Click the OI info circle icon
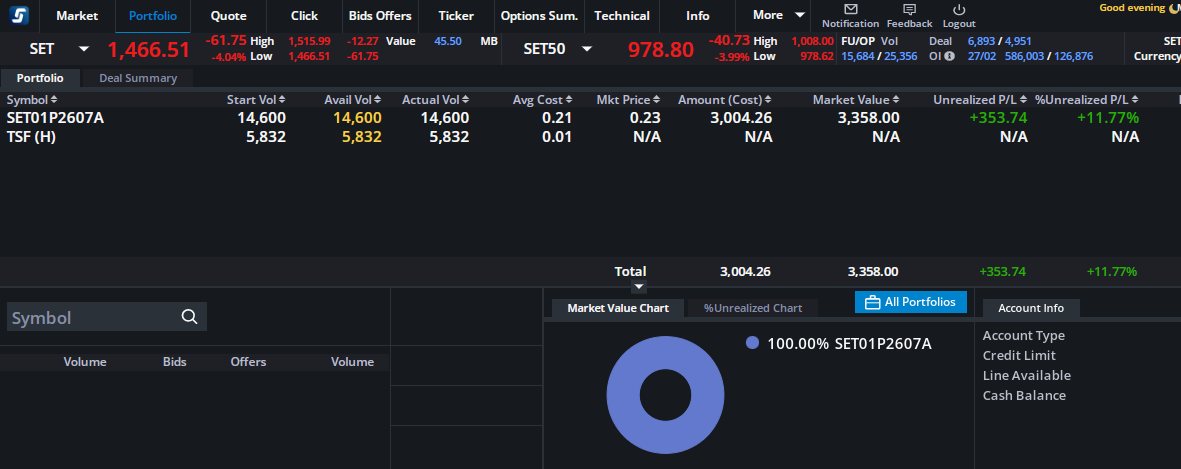 point(949,56)
